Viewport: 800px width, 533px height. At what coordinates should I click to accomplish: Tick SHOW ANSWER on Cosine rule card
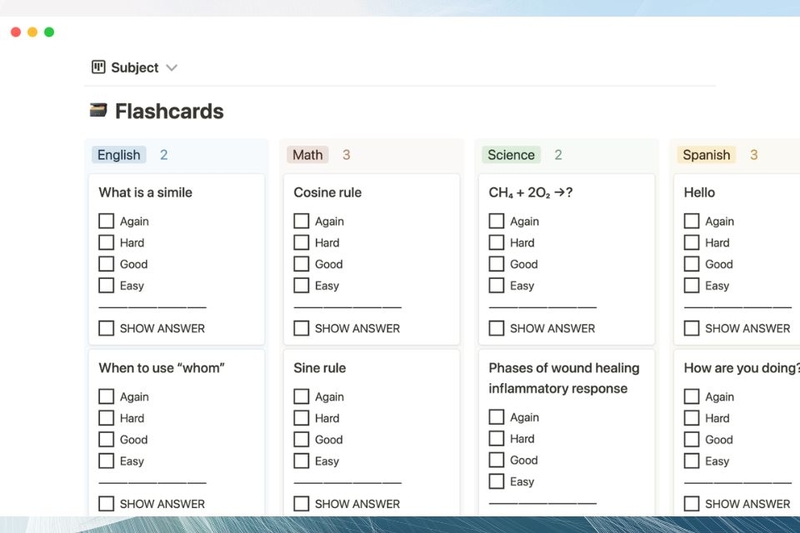pyautogui.click(x=301, y=328)
